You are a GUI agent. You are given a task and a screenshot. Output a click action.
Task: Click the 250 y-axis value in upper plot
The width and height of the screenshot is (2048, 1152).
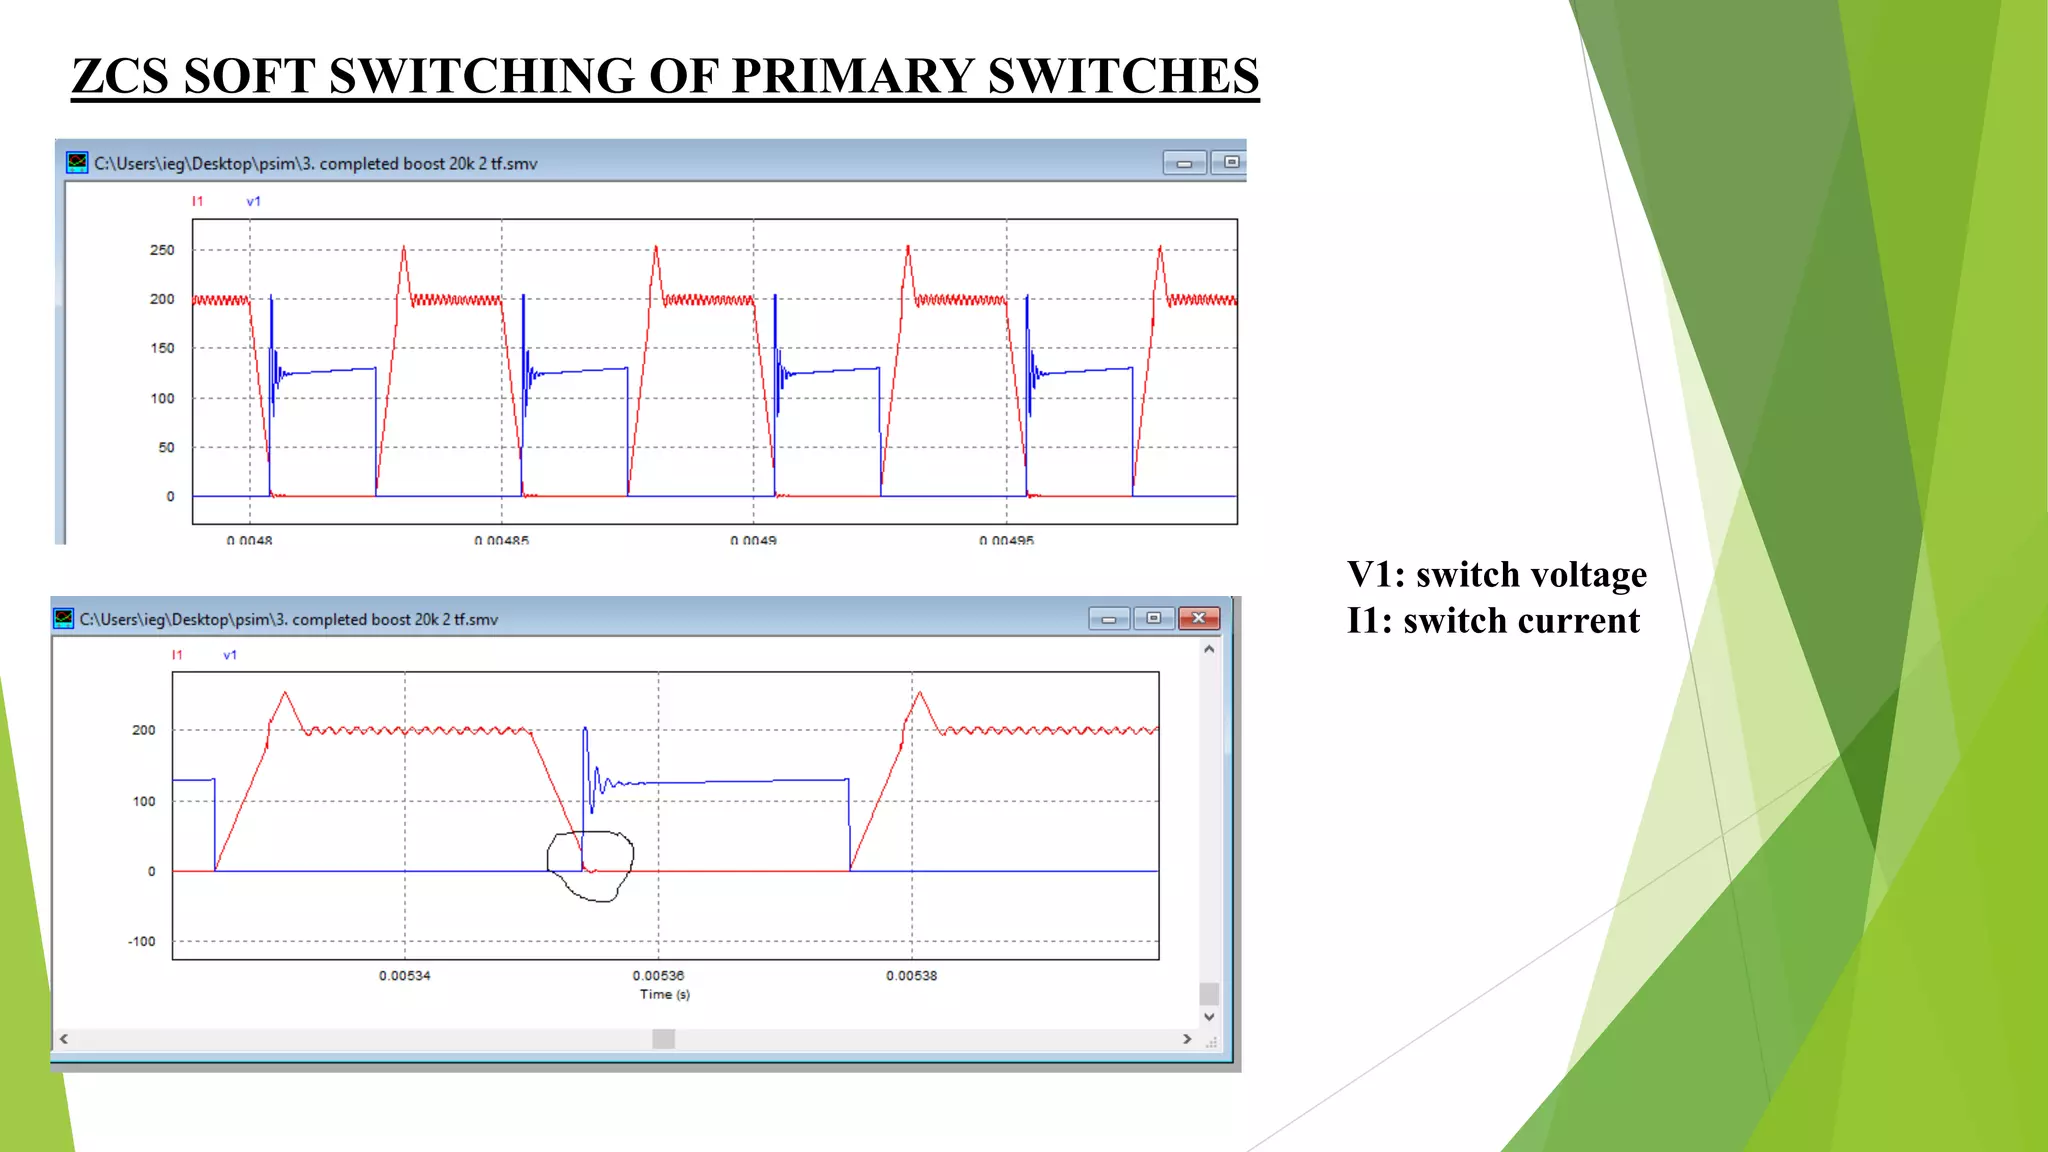pyautogui.click(x=162, y=250)
